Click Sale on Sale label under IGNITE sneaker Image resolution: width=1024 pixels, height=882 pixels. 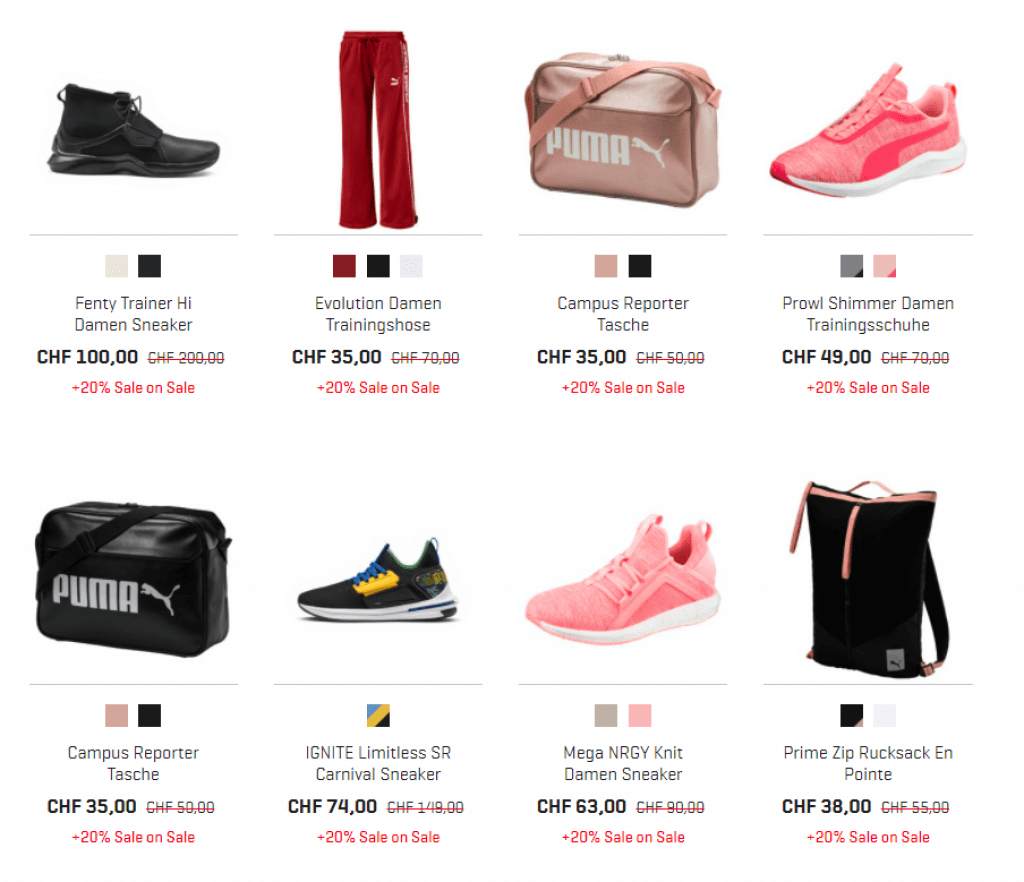pyautogui.click(x=378, y=837)
